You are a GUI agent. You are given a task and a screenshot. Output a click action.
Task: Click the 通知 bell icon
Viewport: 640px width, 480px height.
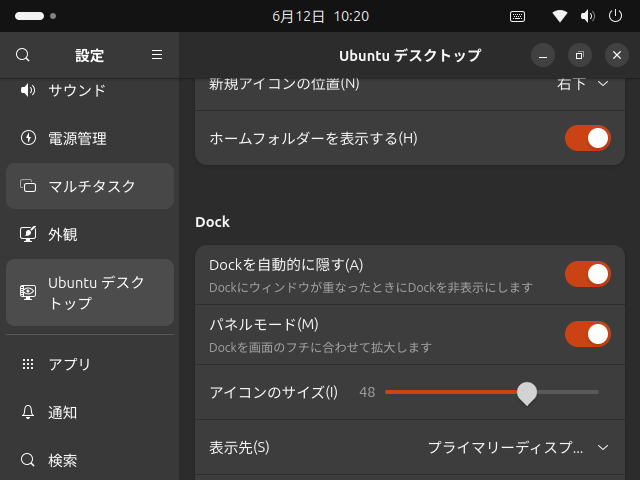pyautogui.click(x=28, y=412)
